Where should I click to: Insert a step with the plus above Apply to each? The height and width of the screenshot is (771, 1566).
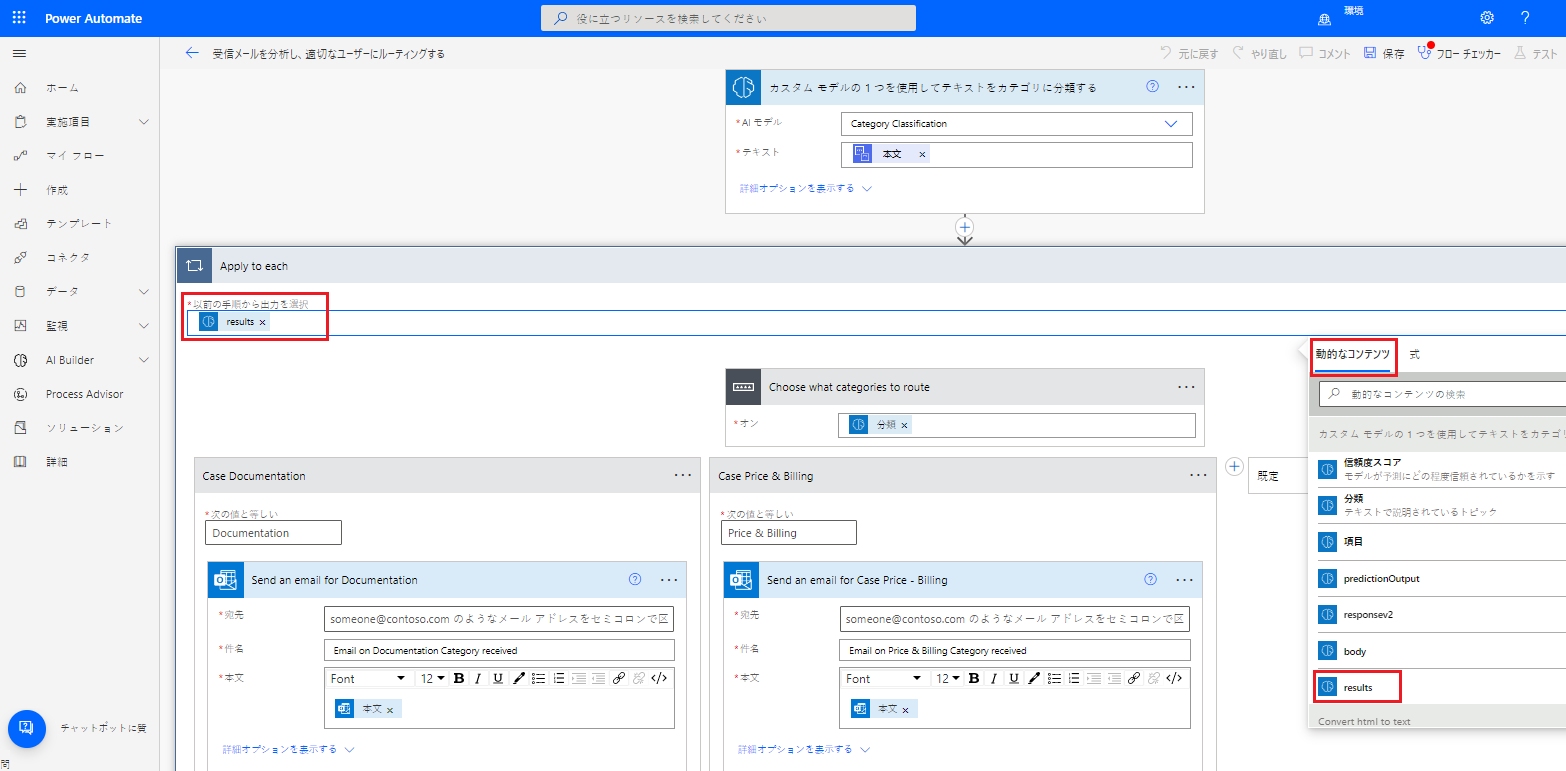tap(965, 227)
